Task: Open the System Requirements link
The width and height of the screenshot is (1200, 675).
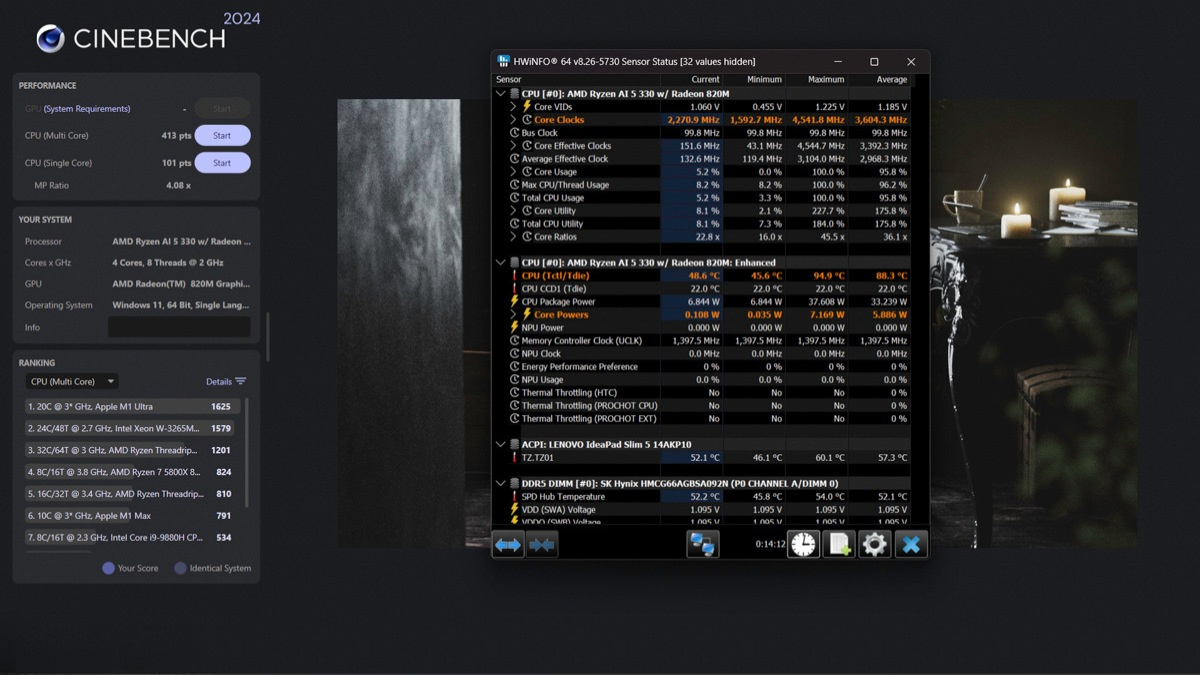Action: click(x=87, y=109)
